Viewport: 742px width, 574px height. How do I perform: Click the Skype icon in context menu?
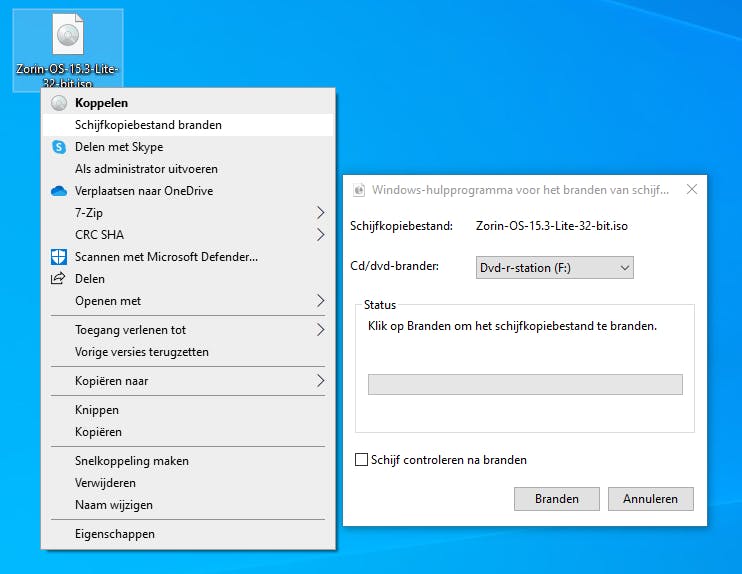(x=59, y=147)
